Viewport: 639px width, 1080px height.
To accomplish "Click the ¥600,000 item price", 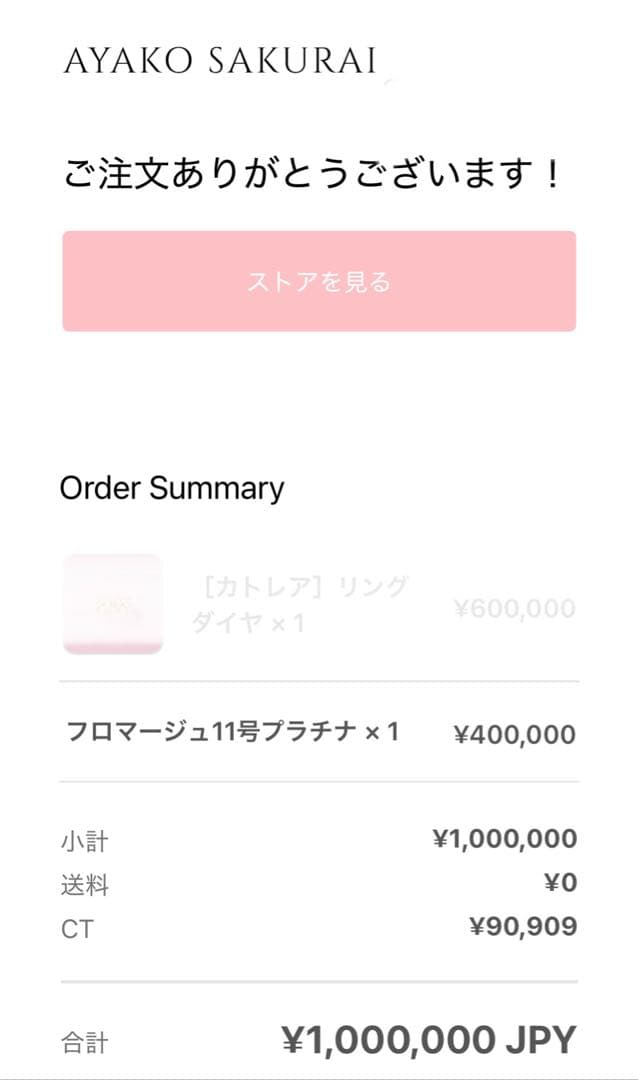I will [x=515, y=608].
